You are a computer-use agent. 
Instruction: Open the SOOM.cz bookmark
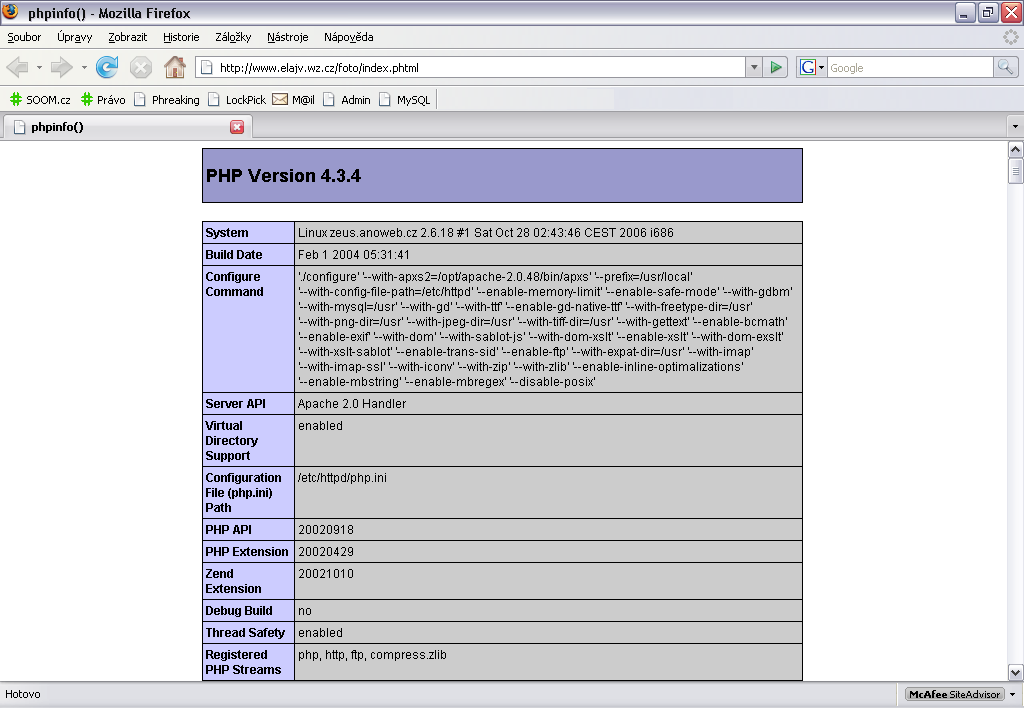40,100
